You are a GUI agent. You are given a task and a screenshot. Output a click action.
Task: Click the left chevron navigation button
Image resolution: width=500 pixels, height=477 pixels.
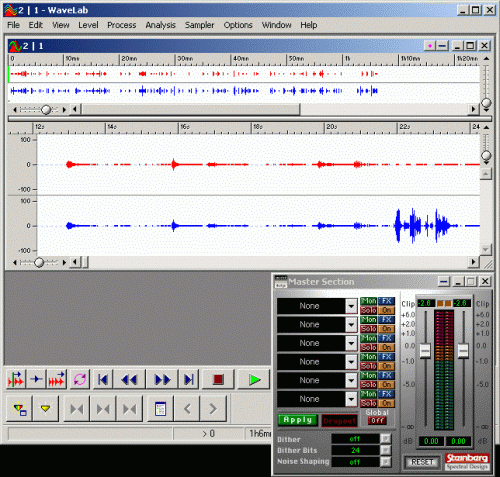pyautogui.click(x=187, y=409)
